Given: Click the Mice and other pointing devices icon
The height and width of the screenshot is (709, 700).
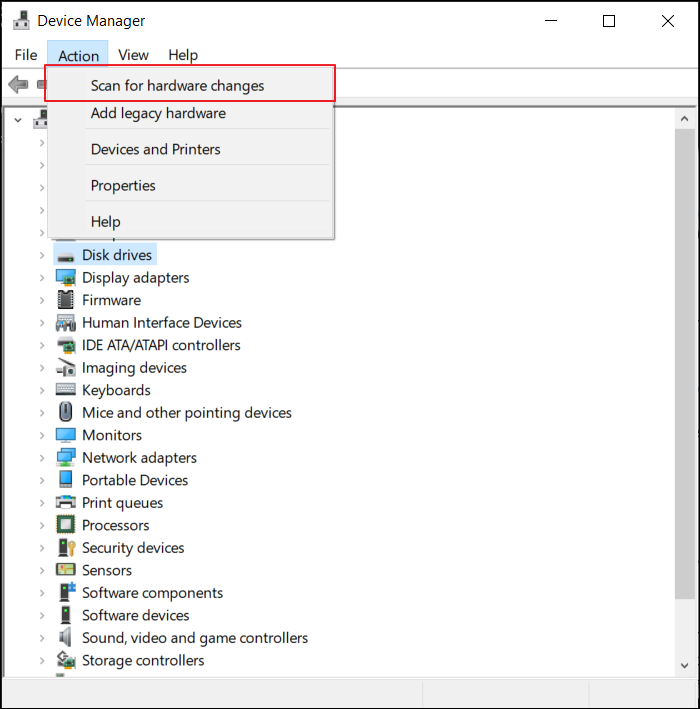Looking at the screenshot, I should click(66, 412).
